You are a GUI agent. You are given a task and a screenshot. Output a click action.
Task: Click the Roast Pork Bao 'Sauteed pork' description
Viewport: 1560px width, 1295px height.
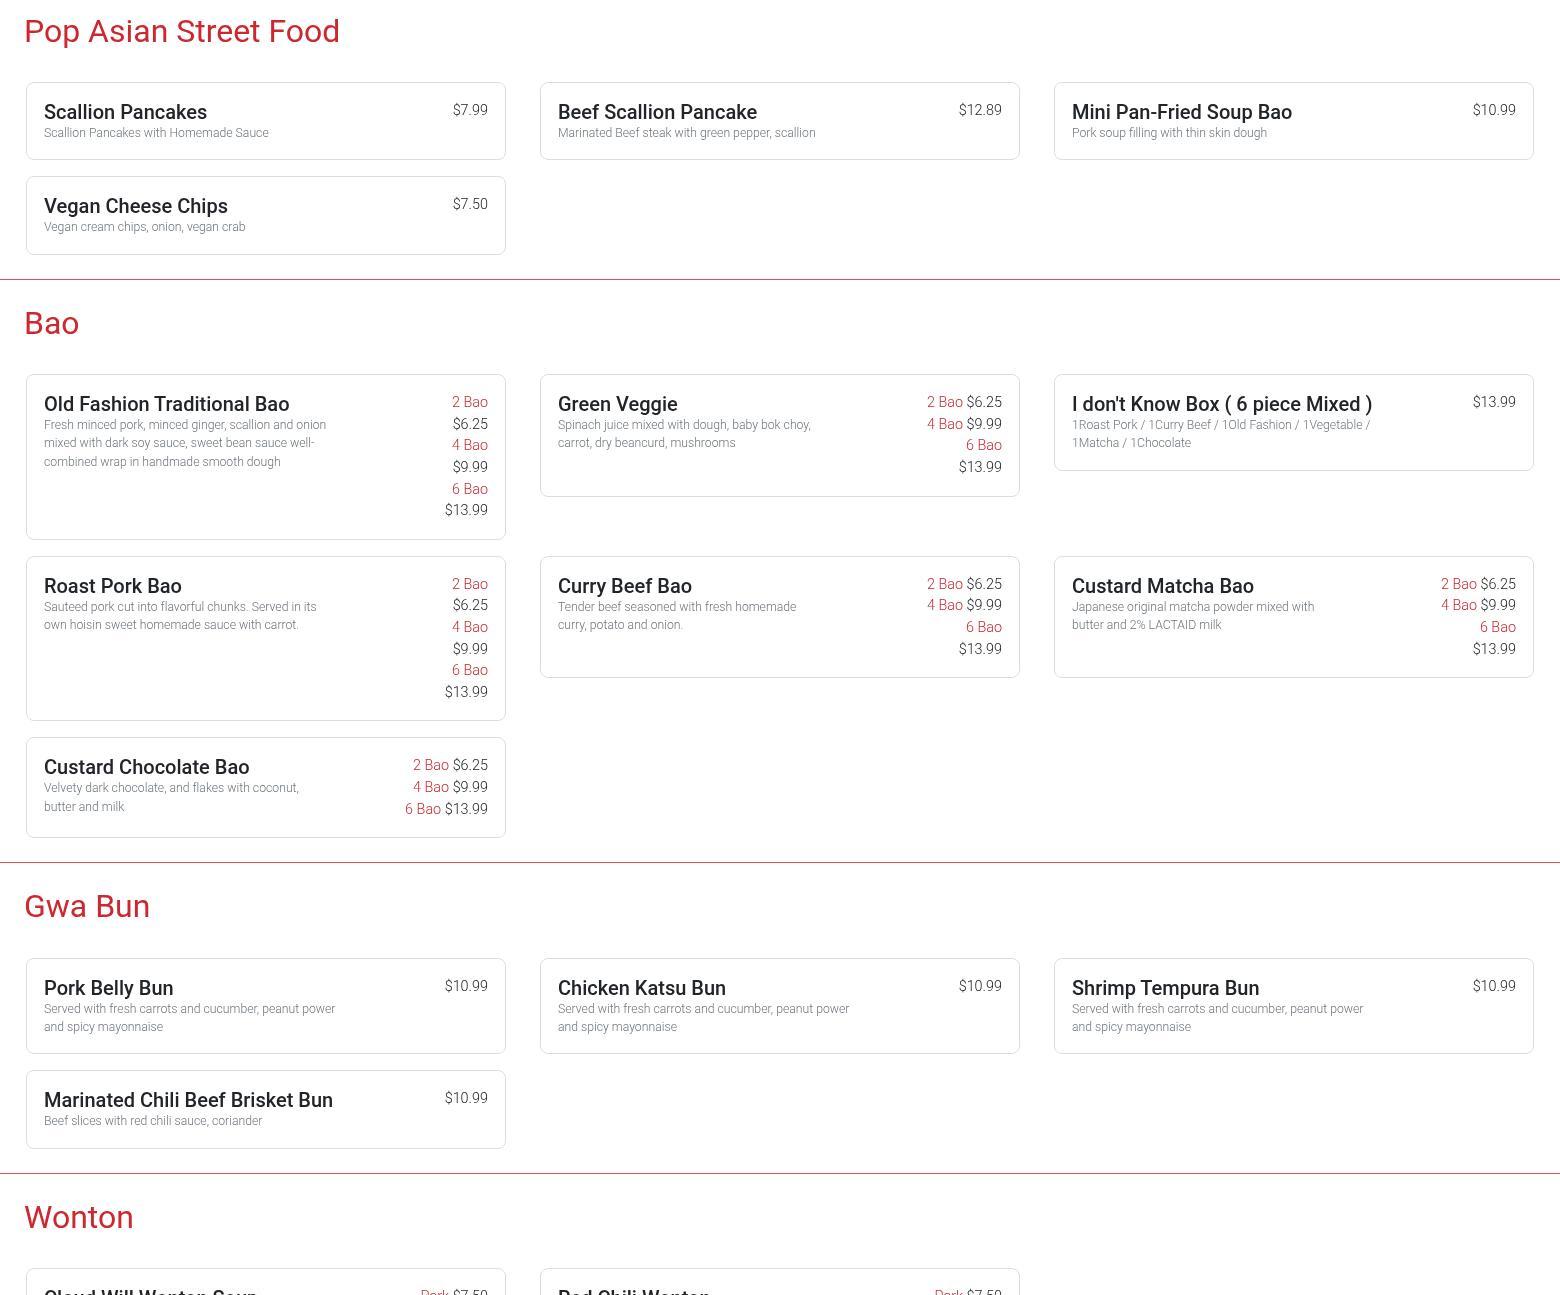180,616
